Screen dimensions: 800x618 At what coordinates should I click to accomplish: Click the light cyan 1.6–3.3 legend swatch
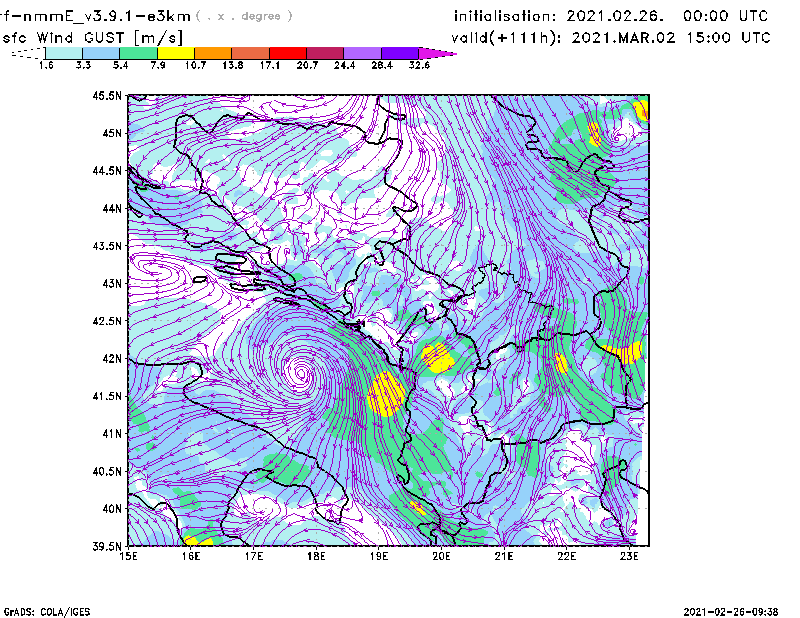click(64, 53)
